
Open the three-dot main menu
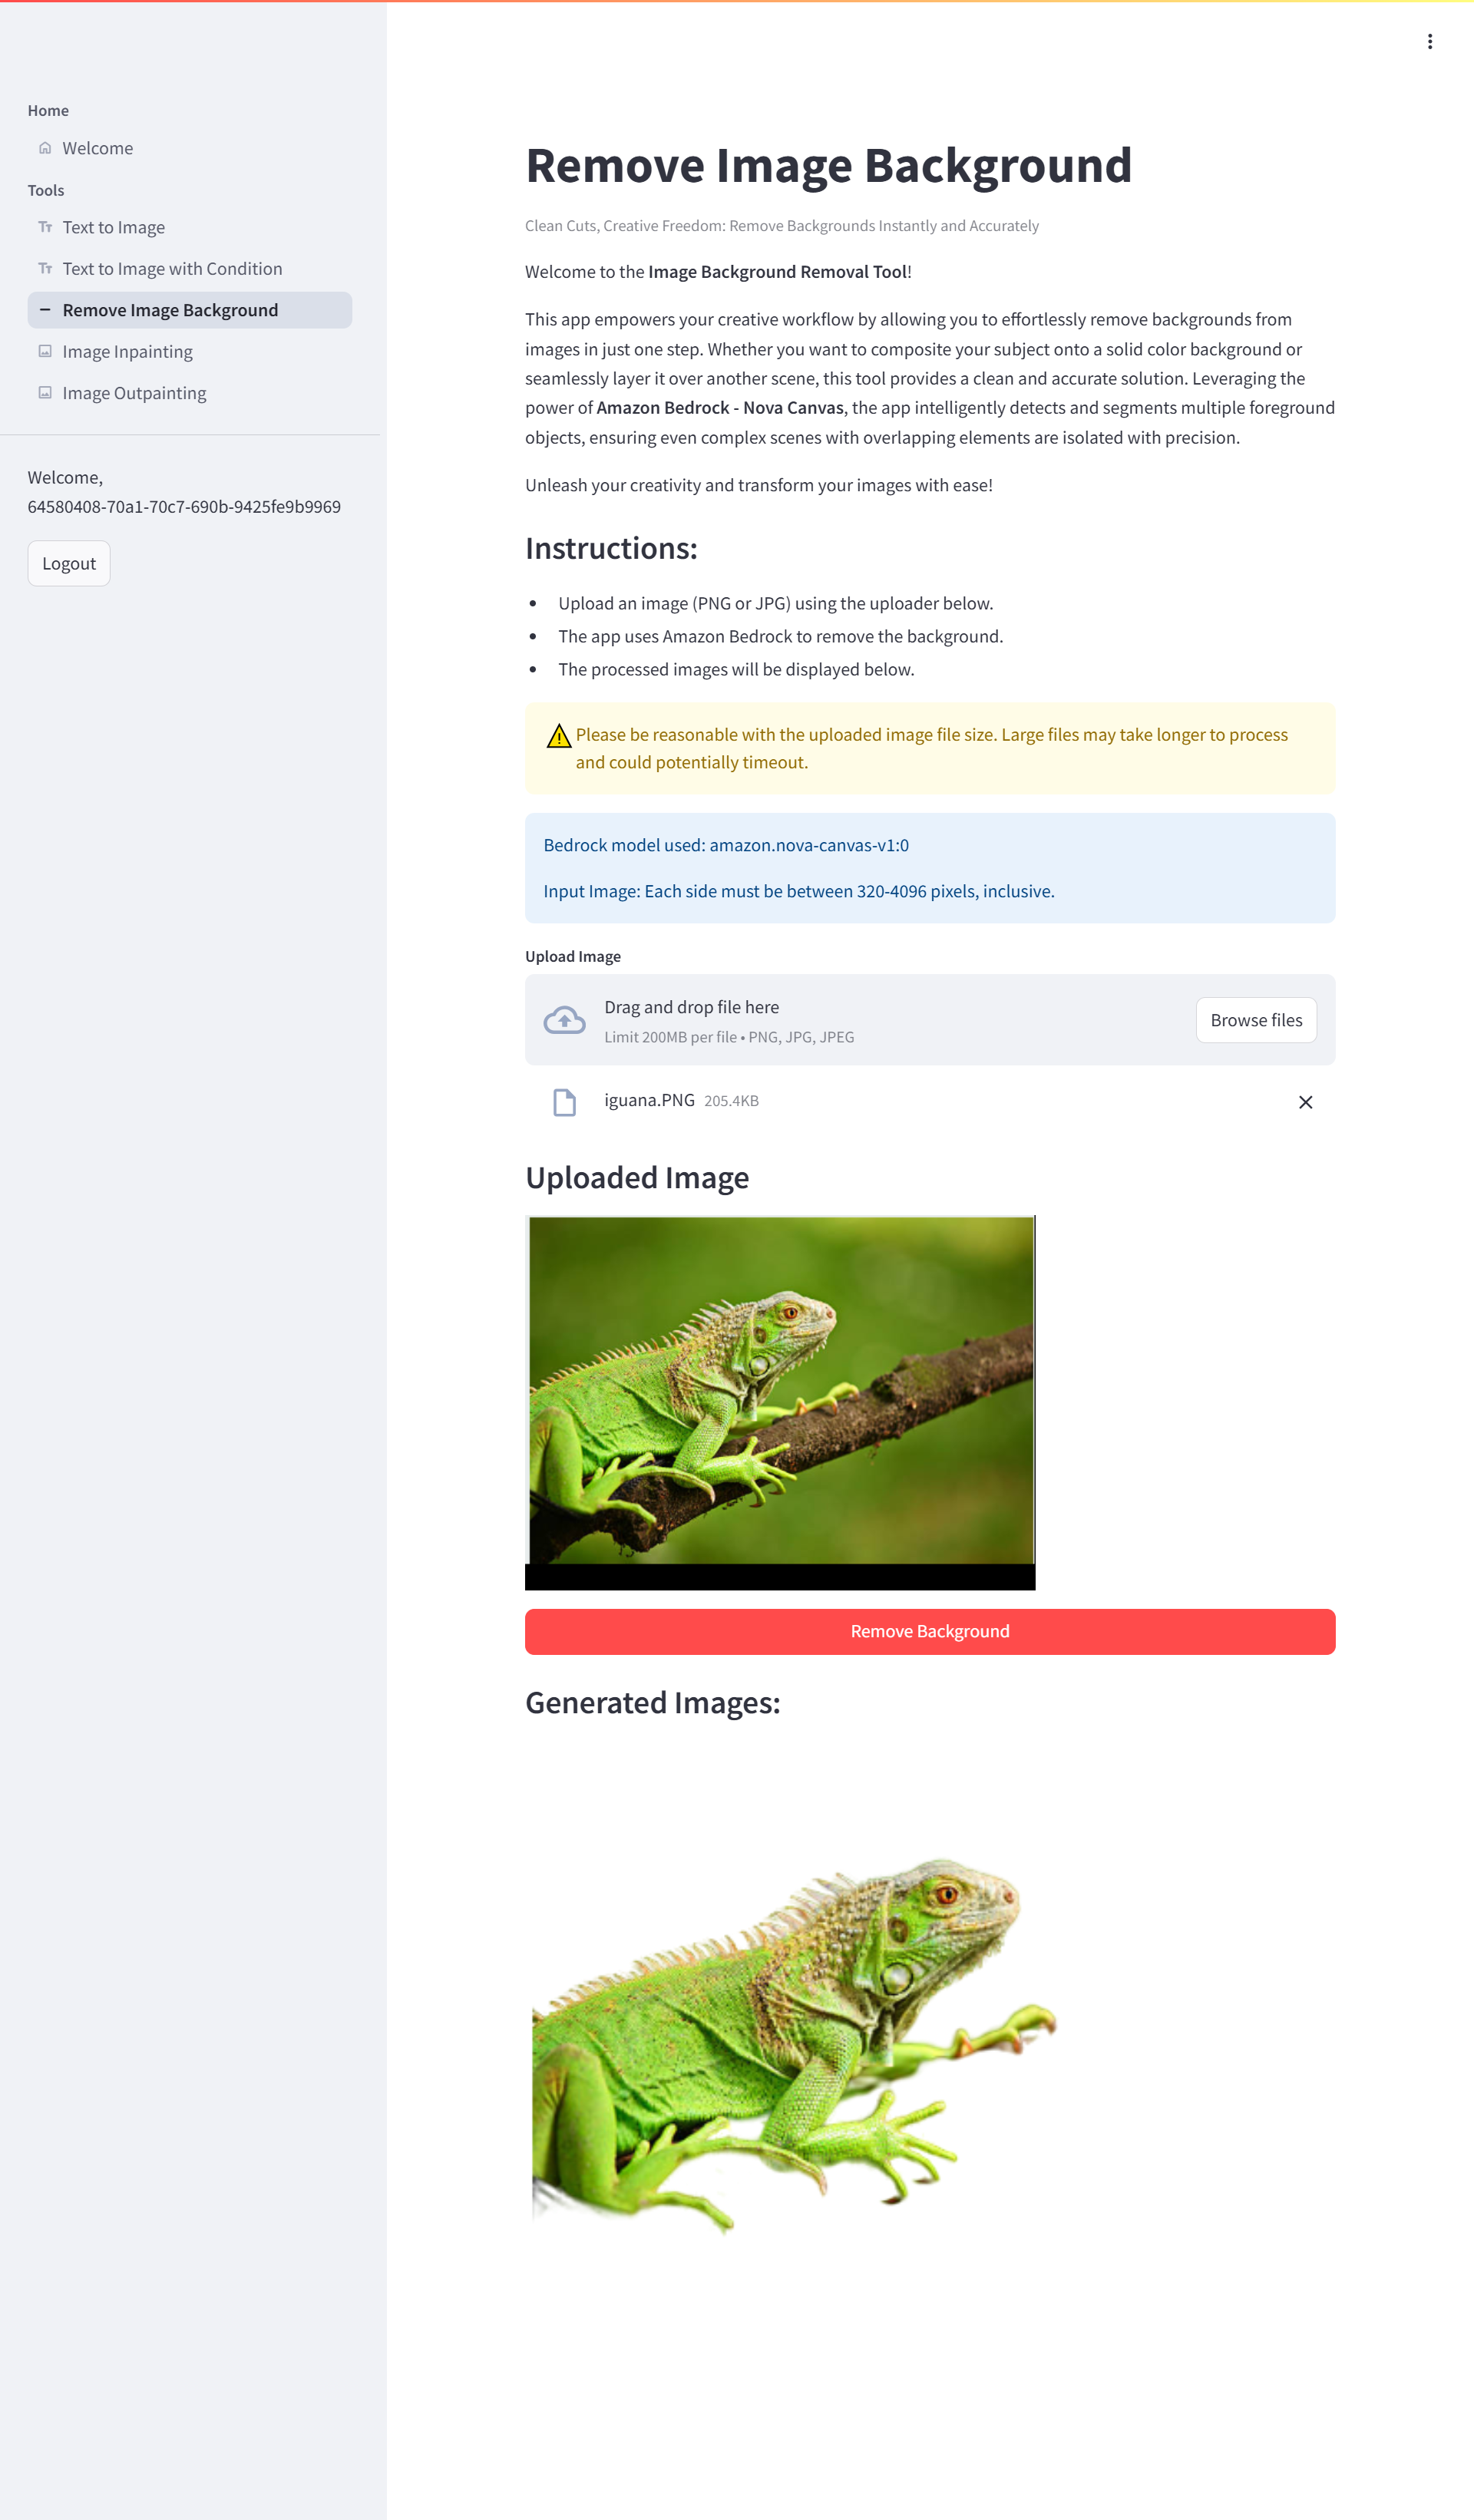click(x=1429, y=41)
